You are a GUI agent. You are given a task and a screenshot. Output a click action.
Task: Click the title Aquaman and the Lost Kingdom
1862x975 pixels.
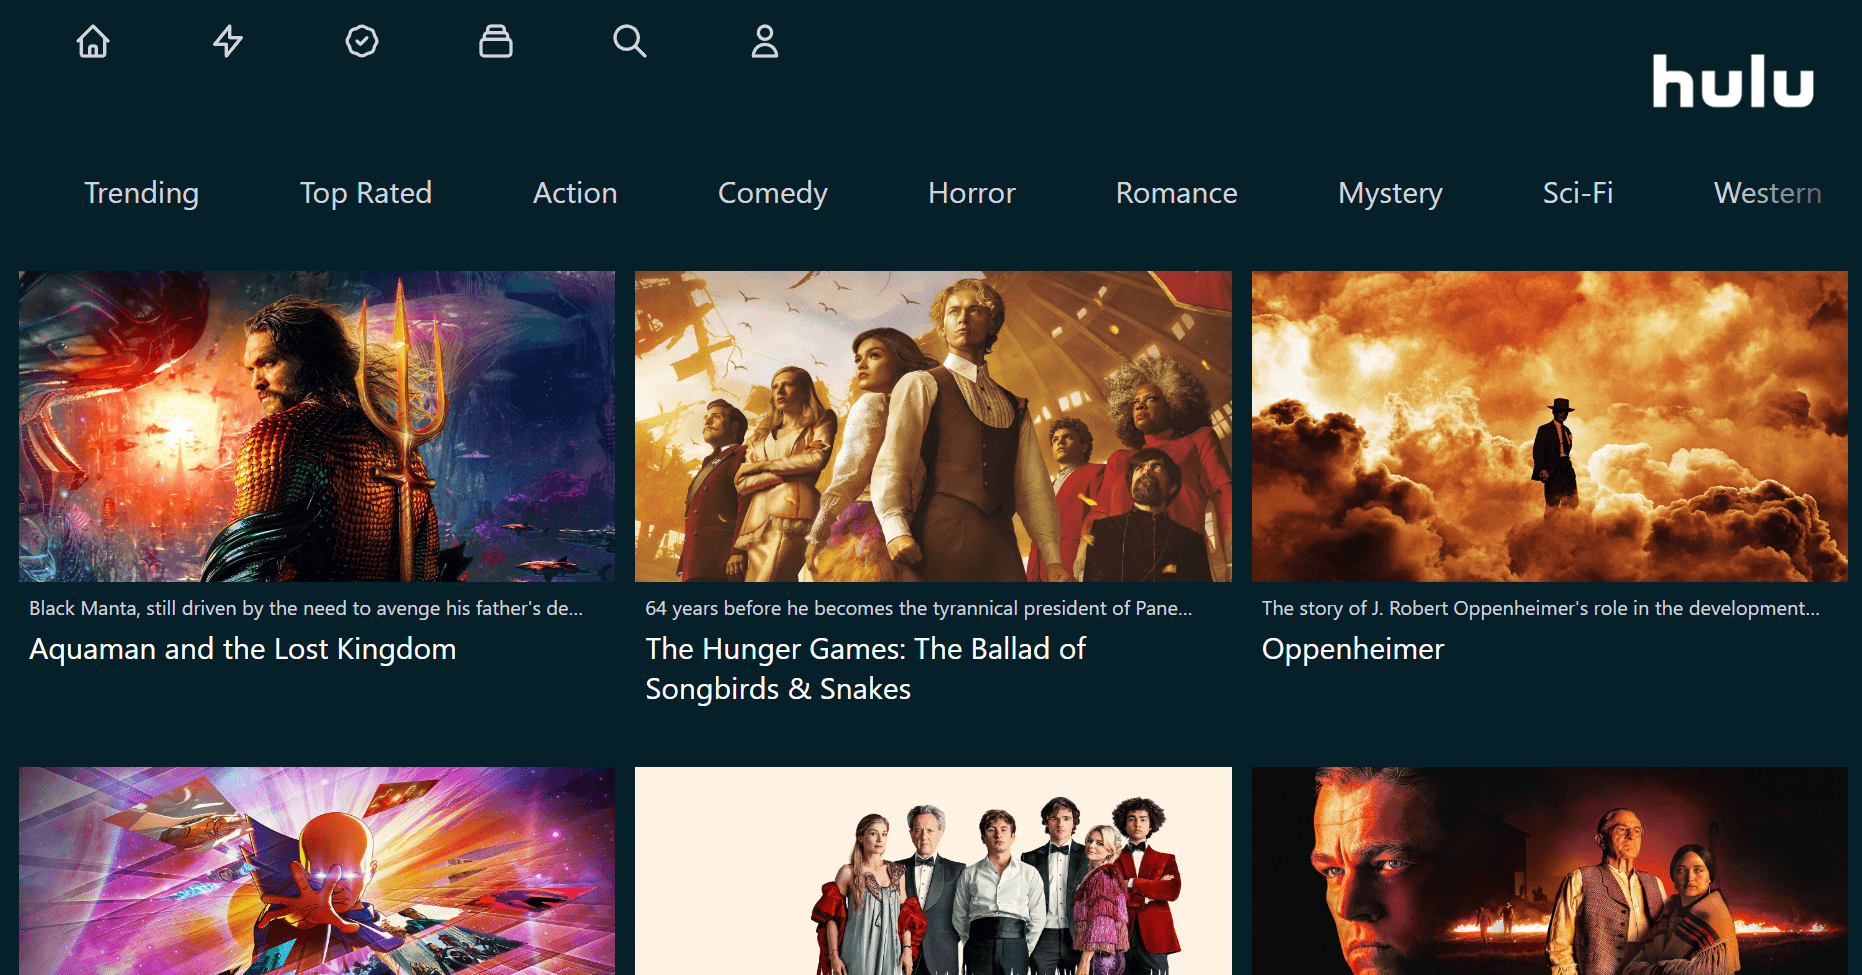243,649
